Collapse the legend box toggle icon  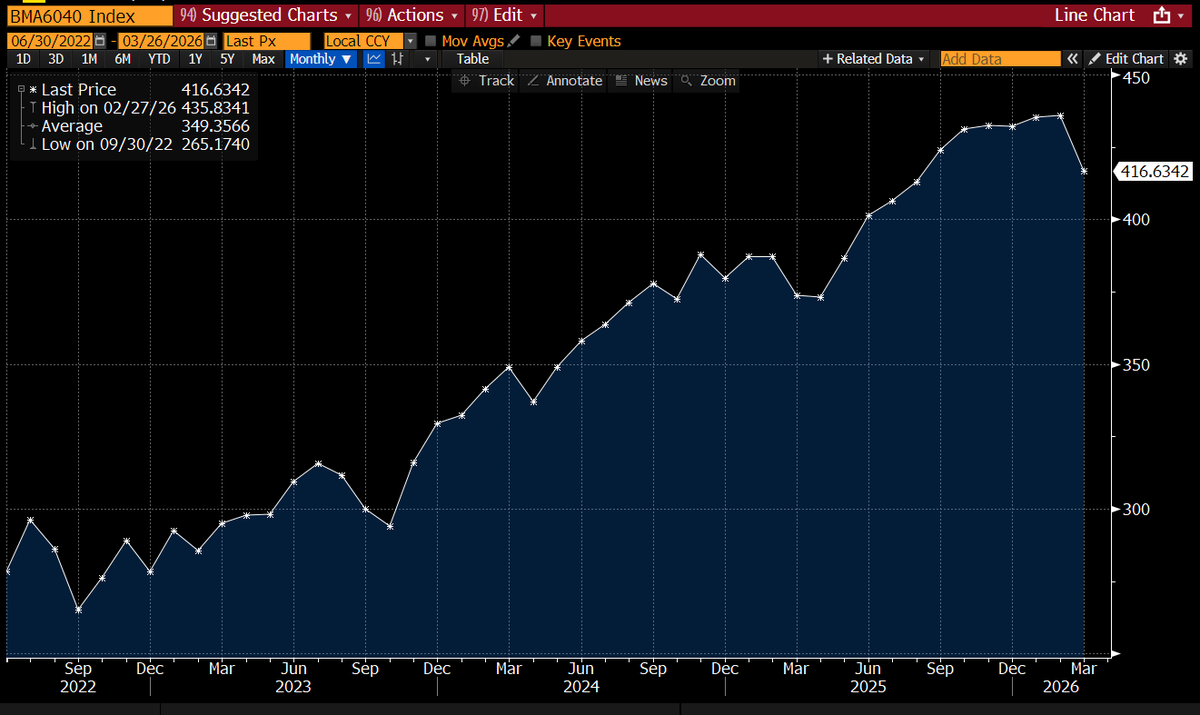coord(19,90)
